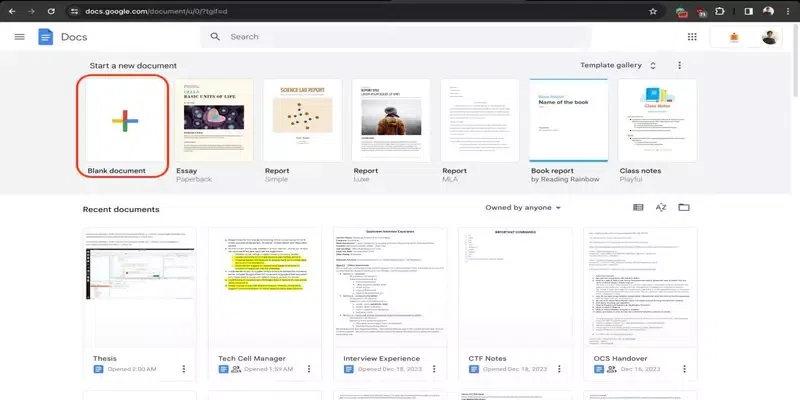The height and width of the screenshot is (400, 800).
Task: Toggle the browser side panel
Action: coord(748,11)
